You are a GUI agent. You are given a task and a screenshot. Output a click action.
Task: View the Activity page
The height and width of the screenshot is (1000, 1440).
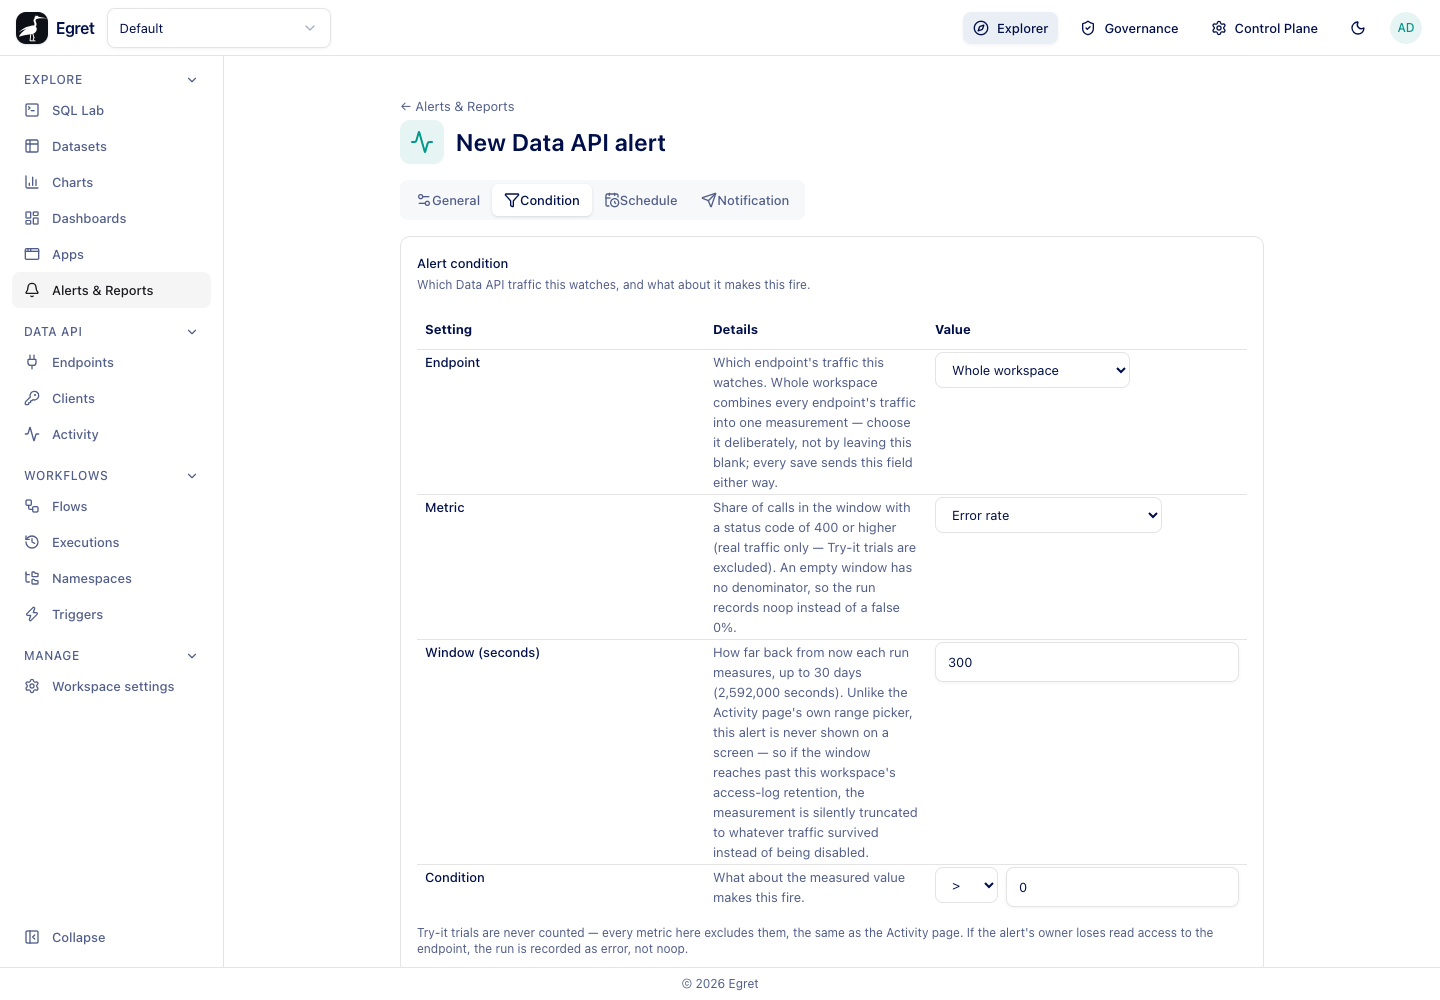click(x=111, y=434)
